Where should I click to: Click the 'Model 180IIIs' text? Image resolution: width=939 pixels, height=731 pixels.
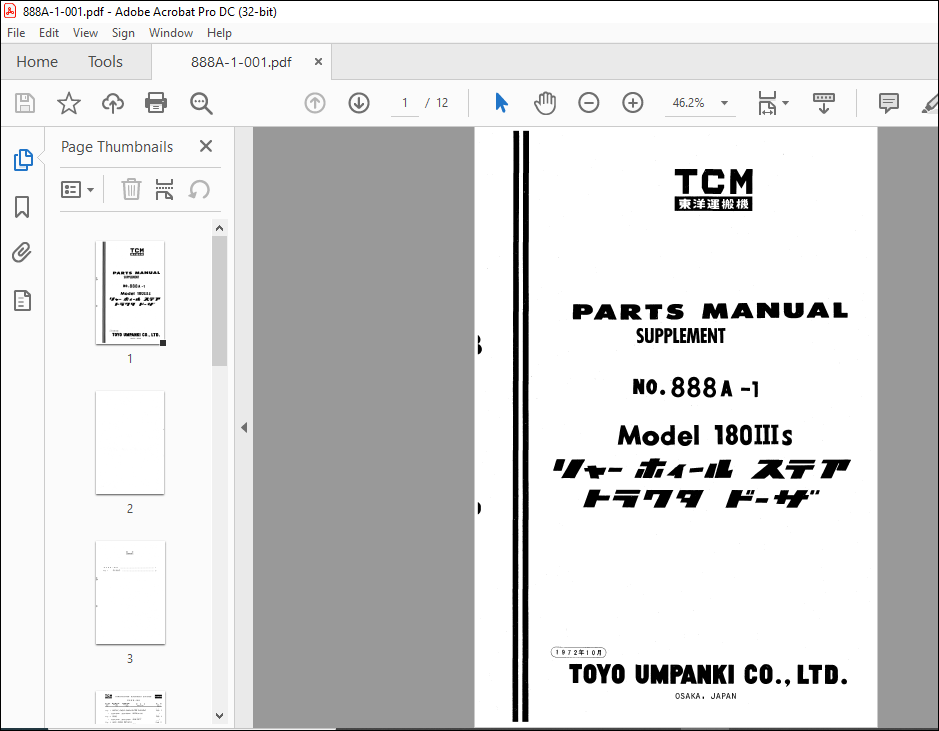(705, 435)
